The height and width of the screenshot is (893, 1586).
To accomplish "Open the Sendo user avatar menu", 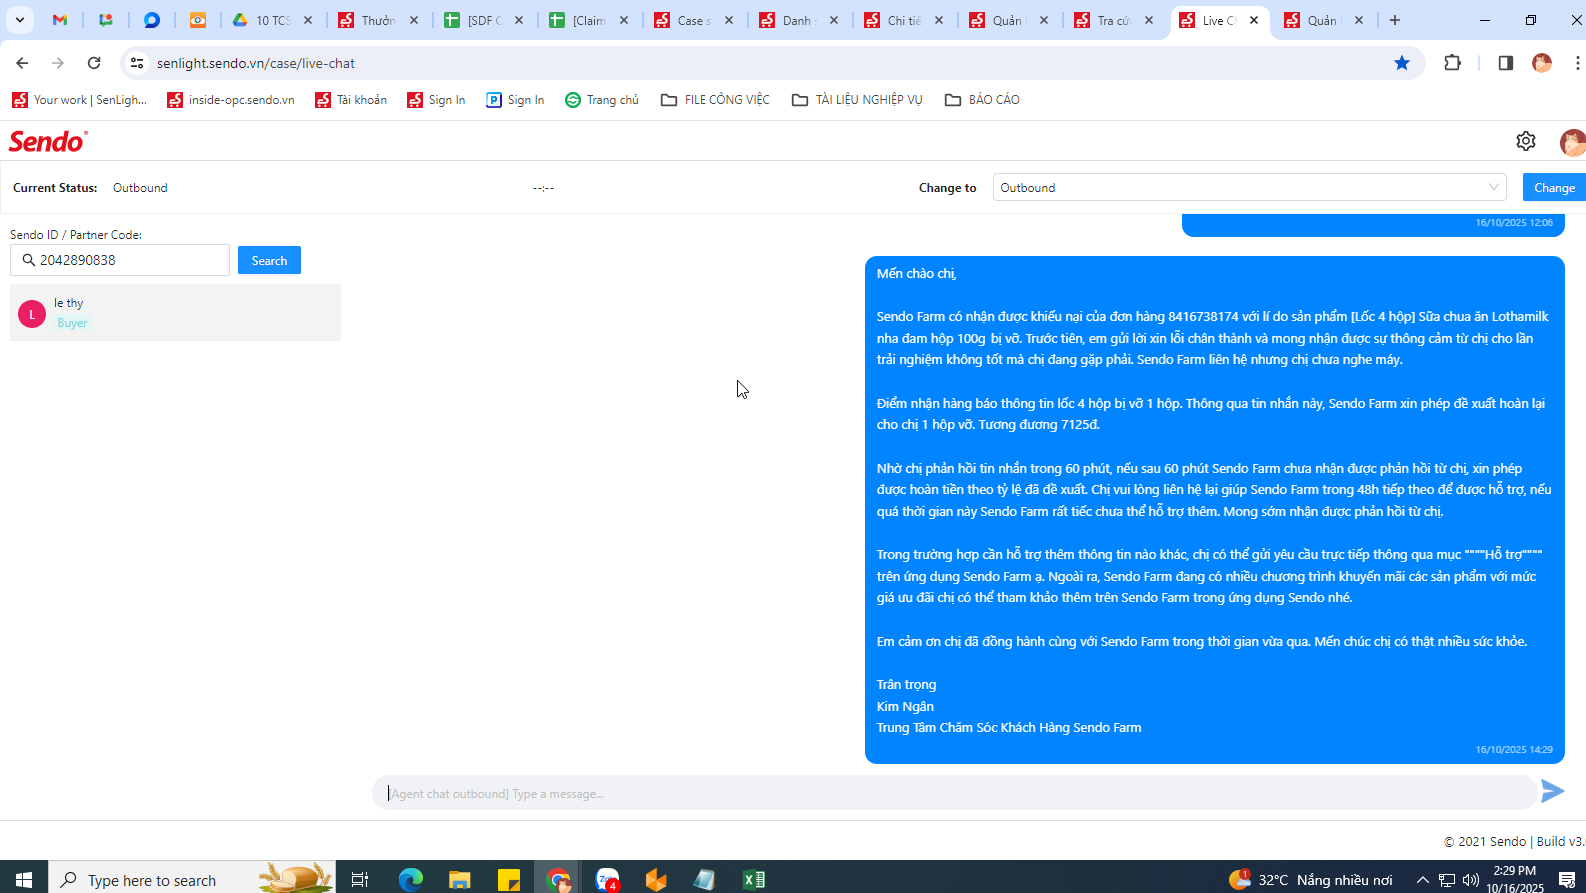I will (x=1572, y=142).
